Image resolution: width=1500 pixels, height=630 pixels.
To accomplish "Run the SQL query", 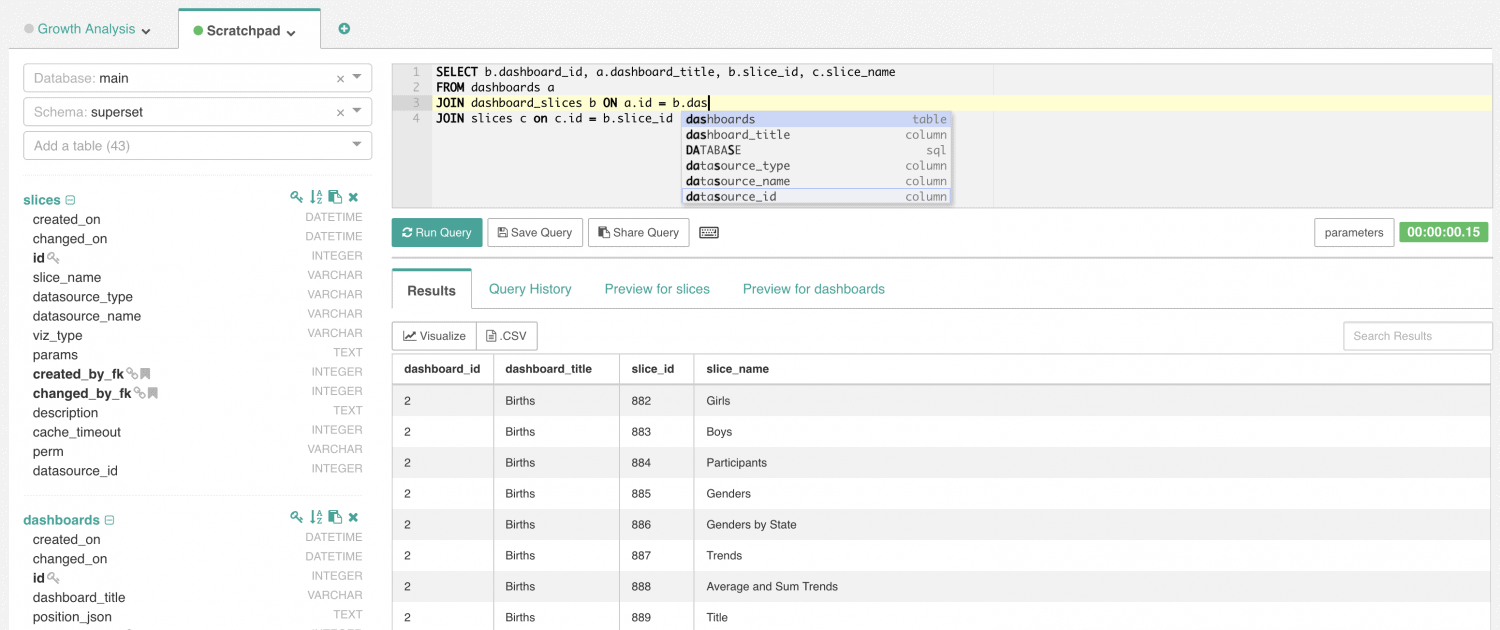I will pyautogui.click(x=437, y=232).
